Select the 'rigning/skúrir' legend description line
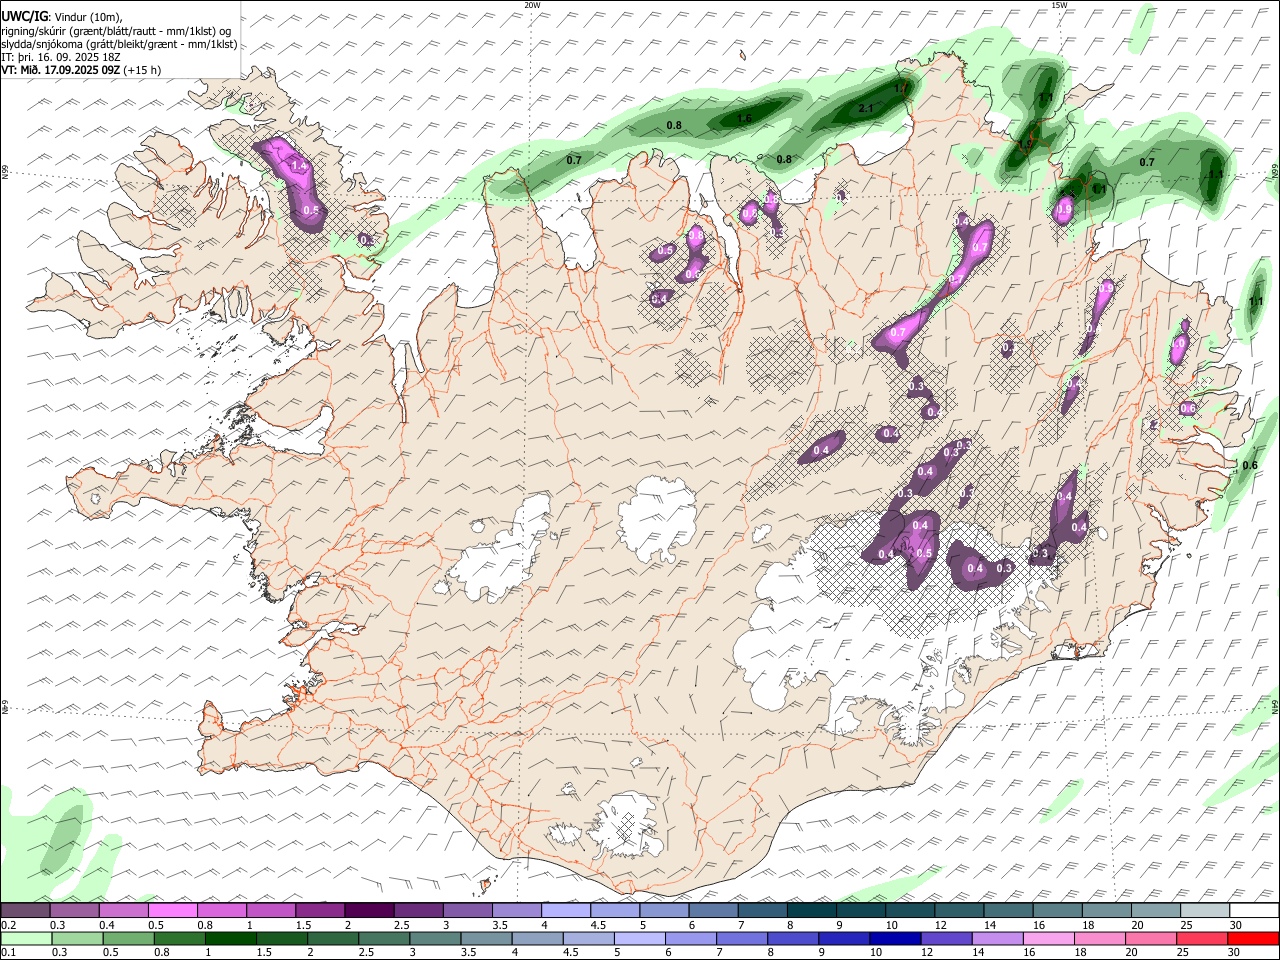This screenshot has width=1280, height=960. 116,31
